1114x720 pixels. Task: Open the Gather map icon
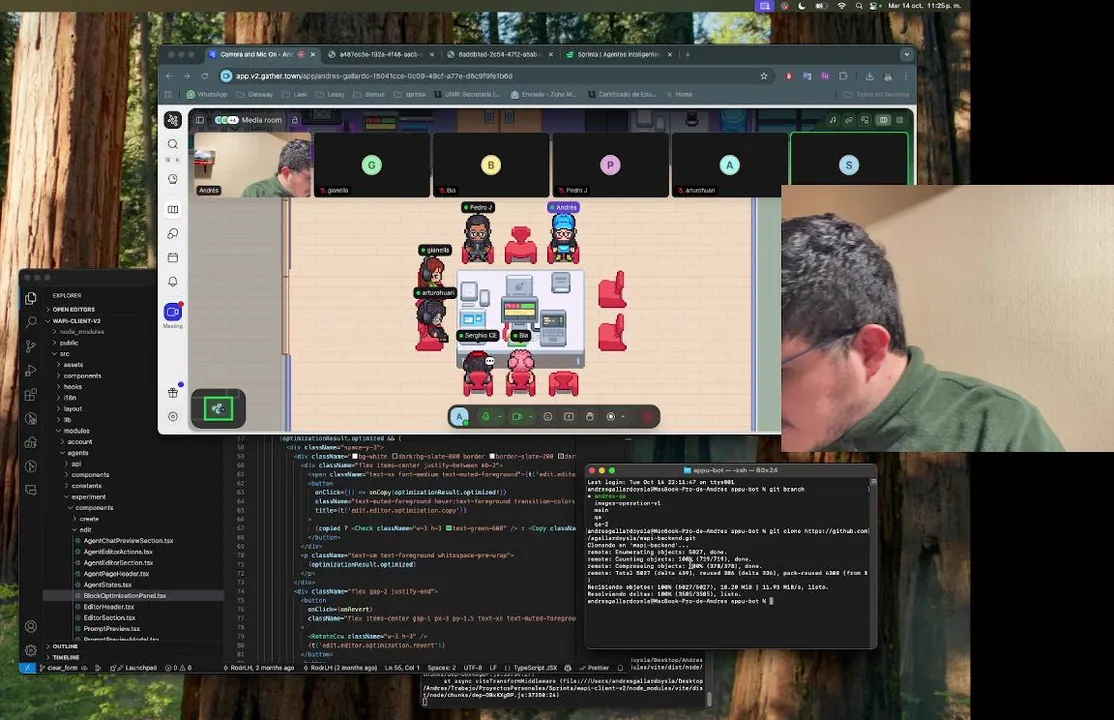pos(173,210)
